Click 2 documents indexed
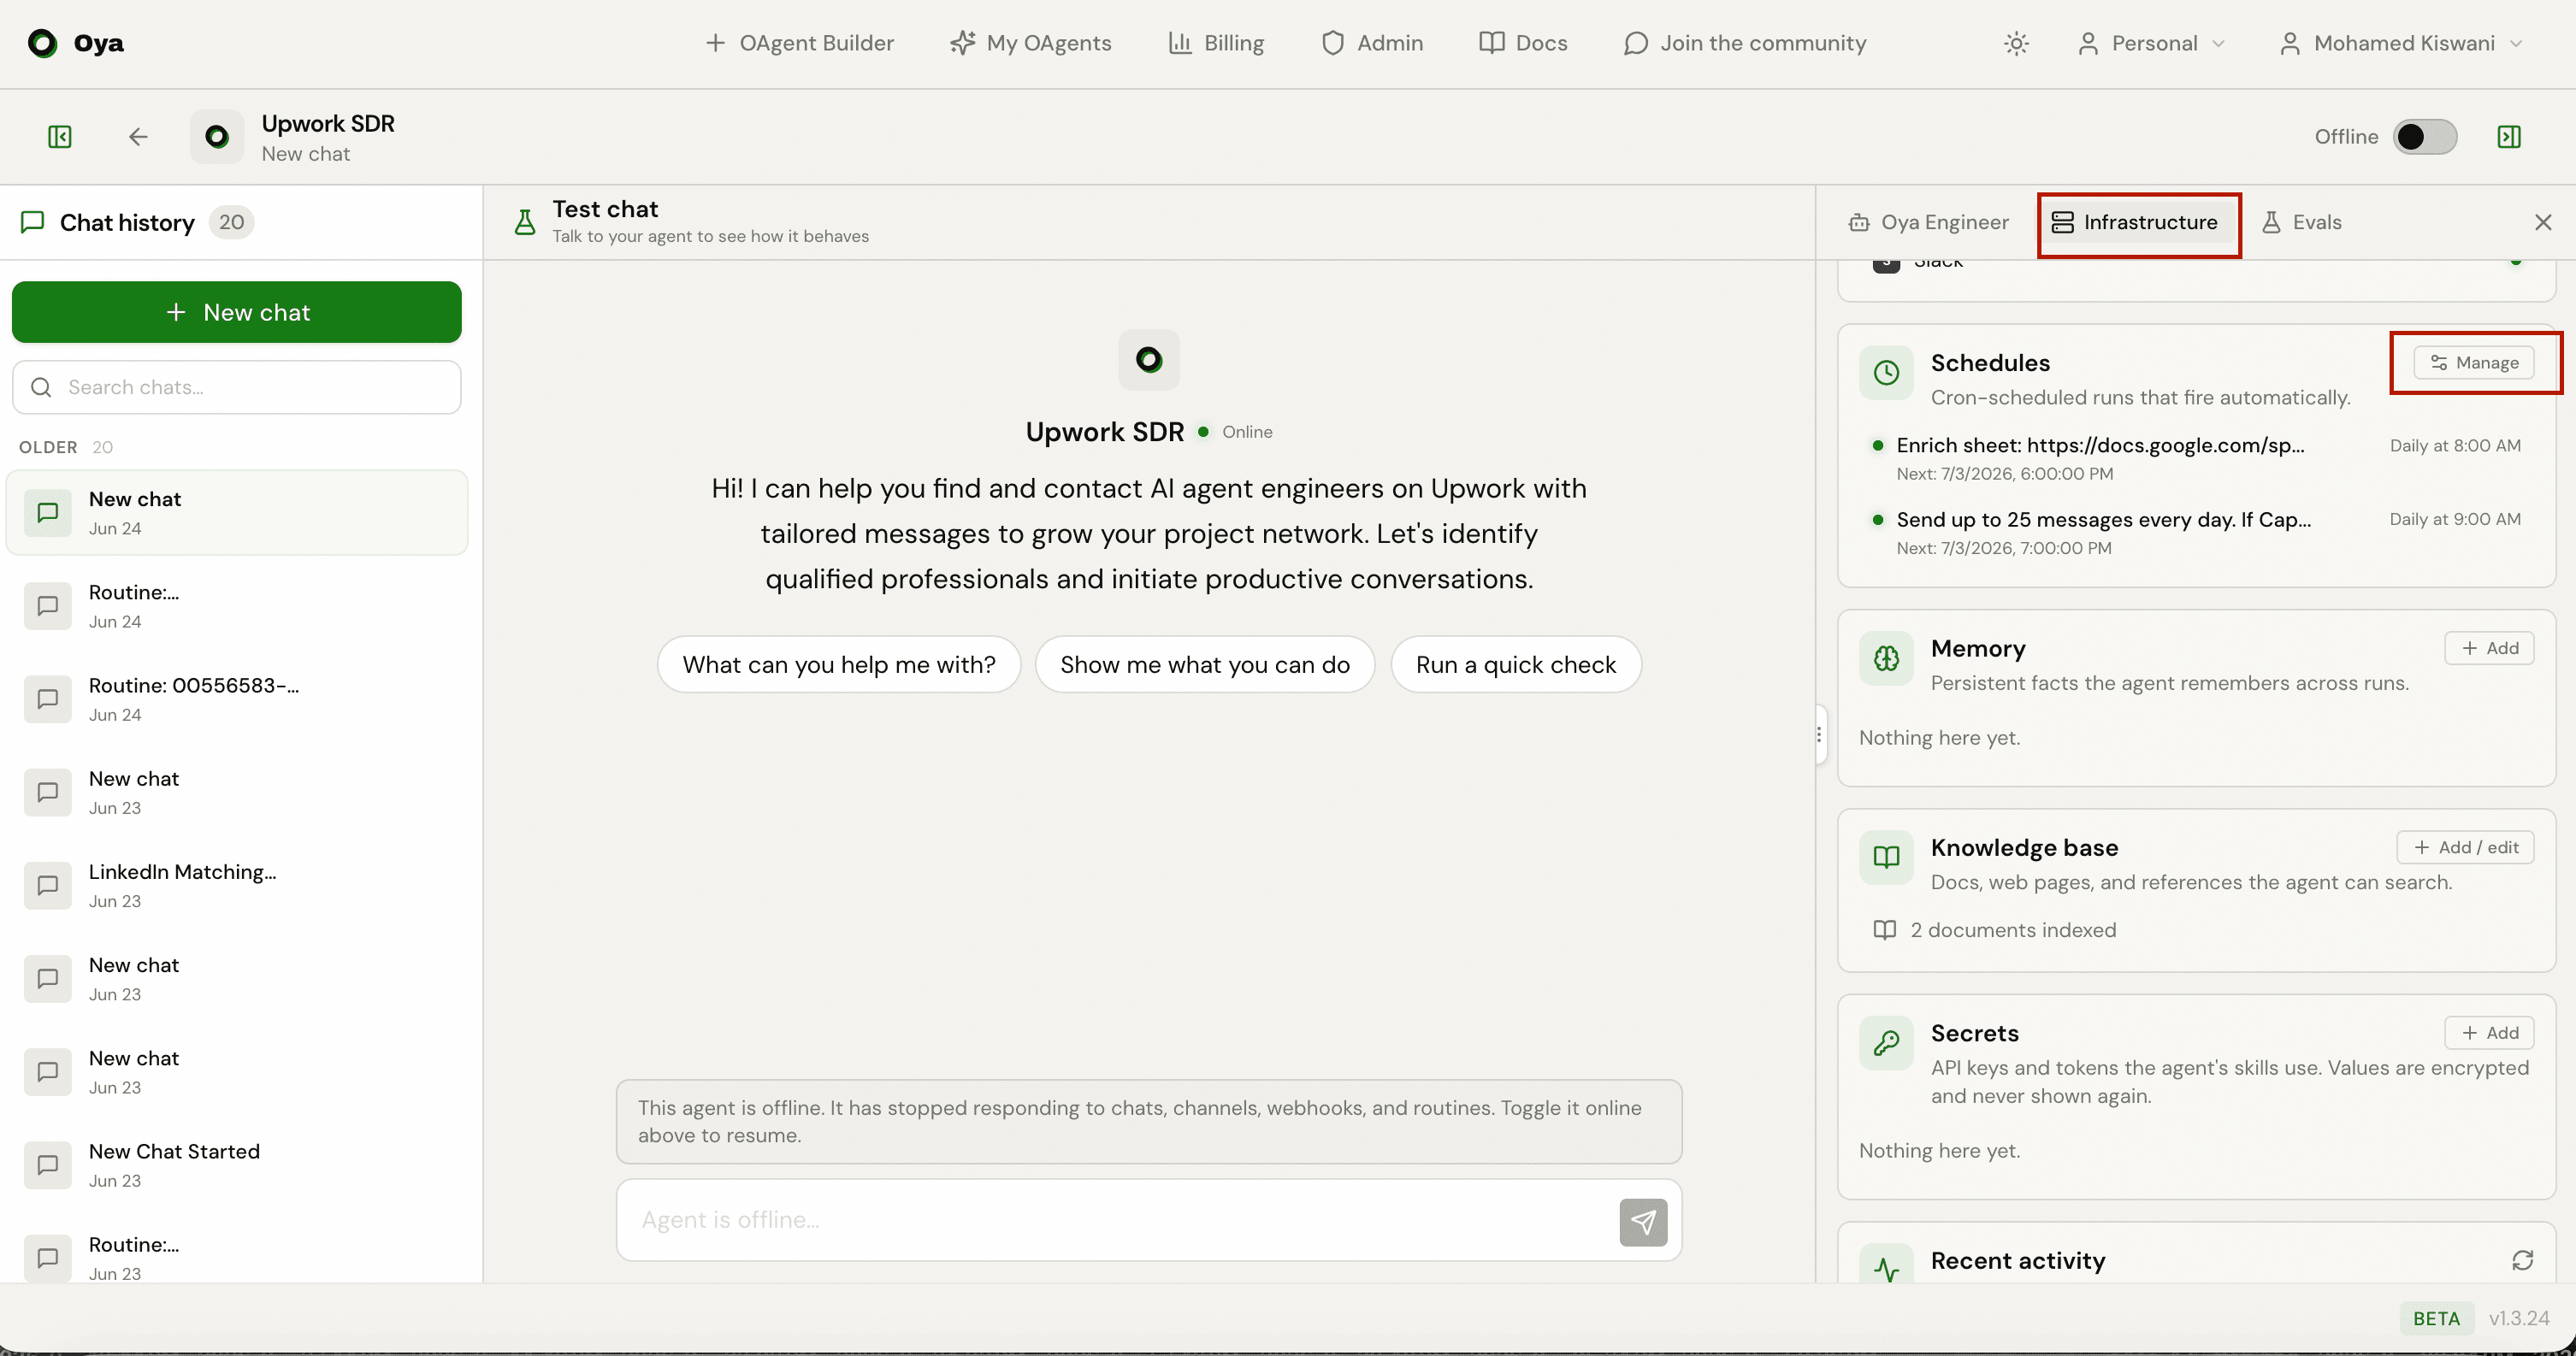 pyautogui.click(x=1994, y=930)
